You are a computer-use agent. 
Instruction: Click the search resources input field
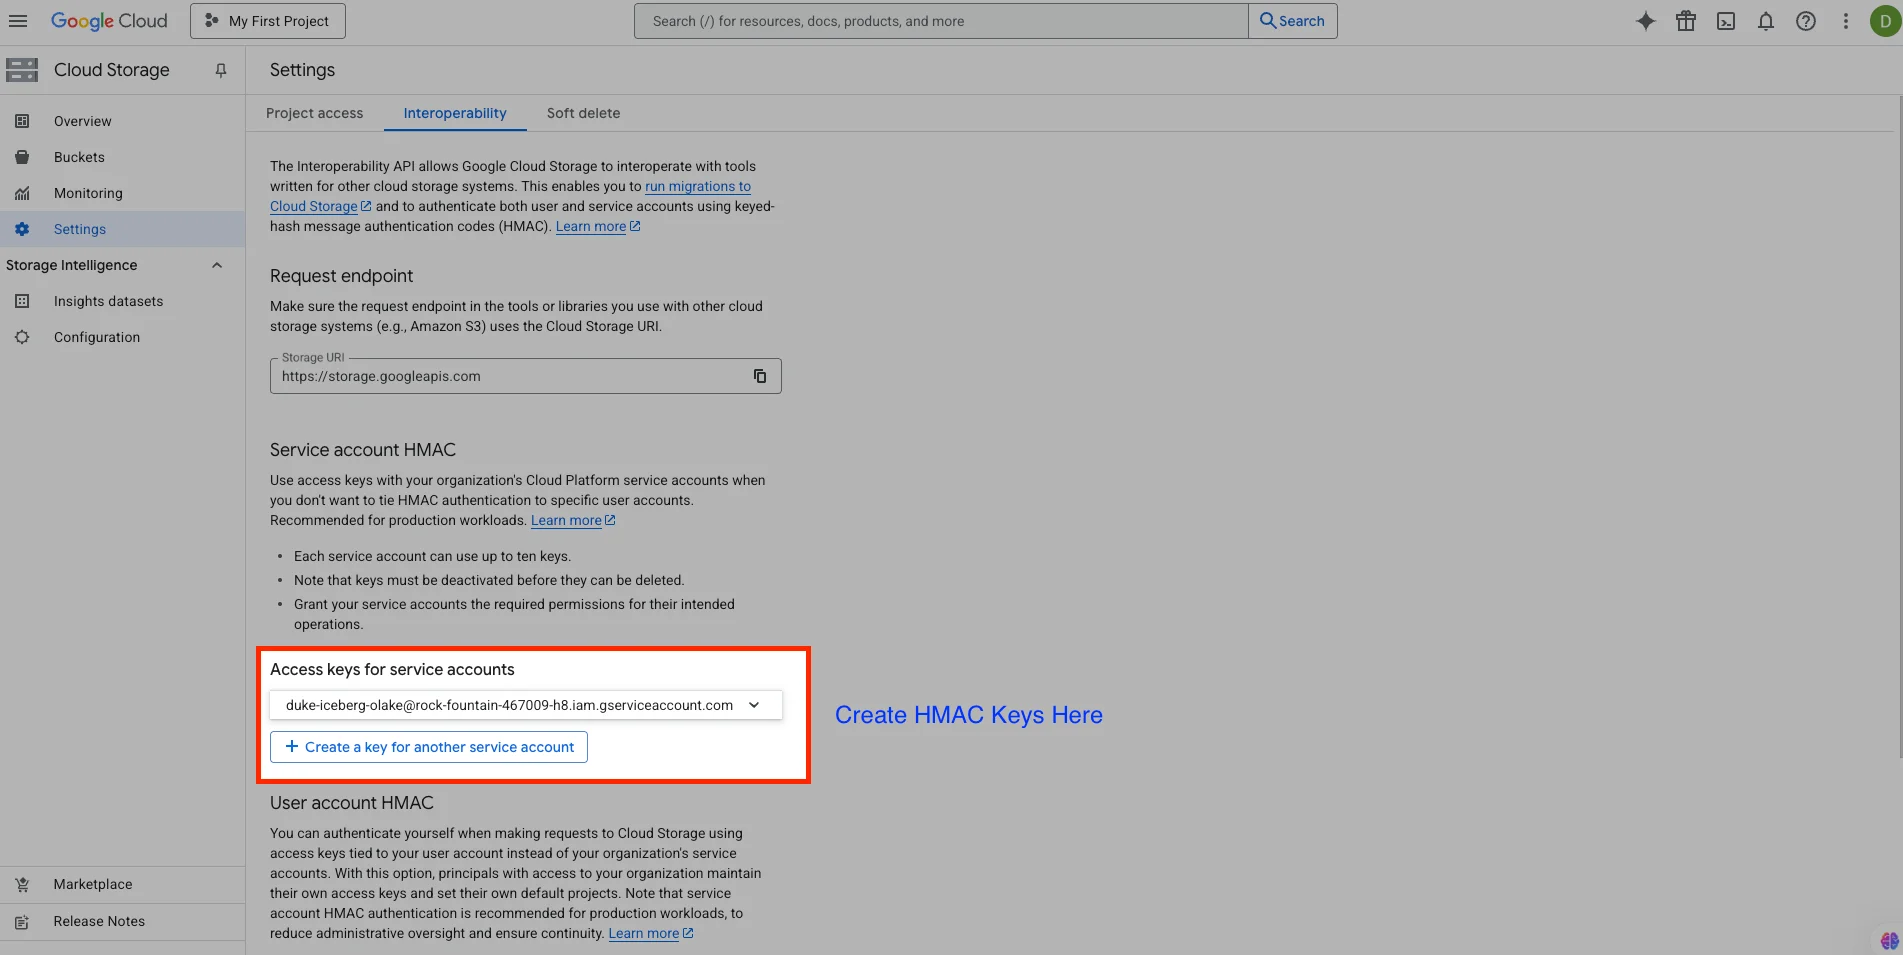(x=940, y=21)
